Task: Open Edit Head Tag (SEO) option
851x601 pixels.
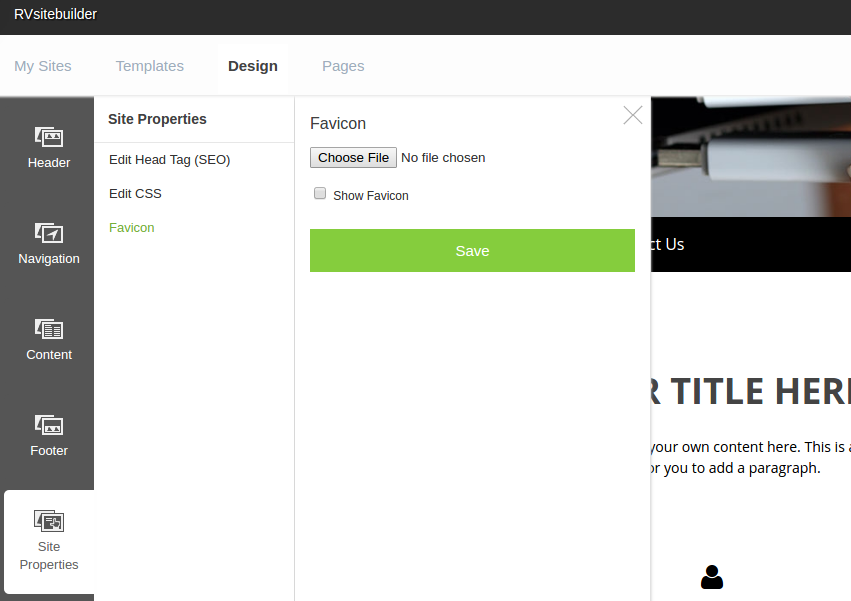Action: (169, 160)
